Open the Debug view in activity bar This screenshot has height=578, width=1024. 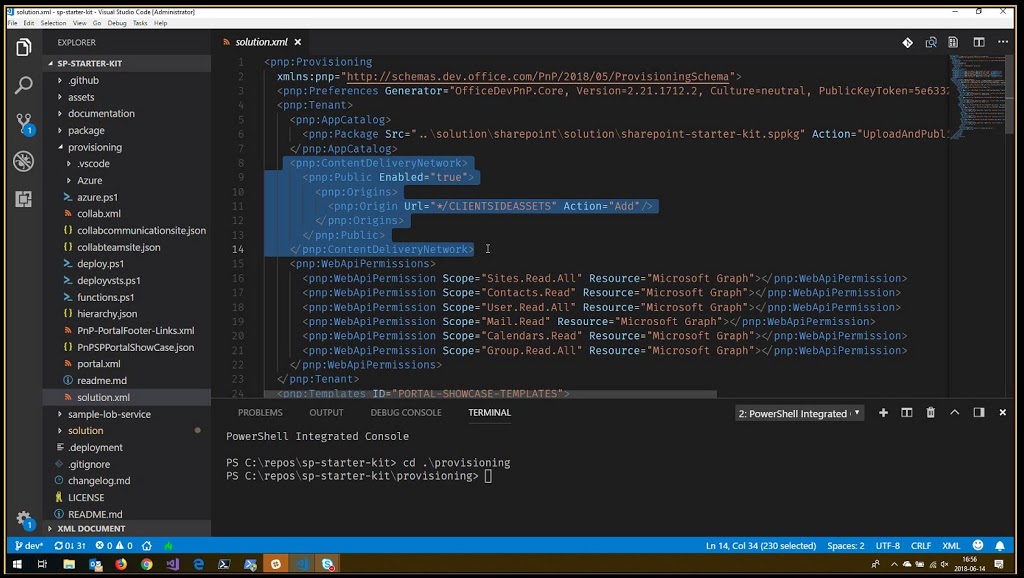point(24,161)
